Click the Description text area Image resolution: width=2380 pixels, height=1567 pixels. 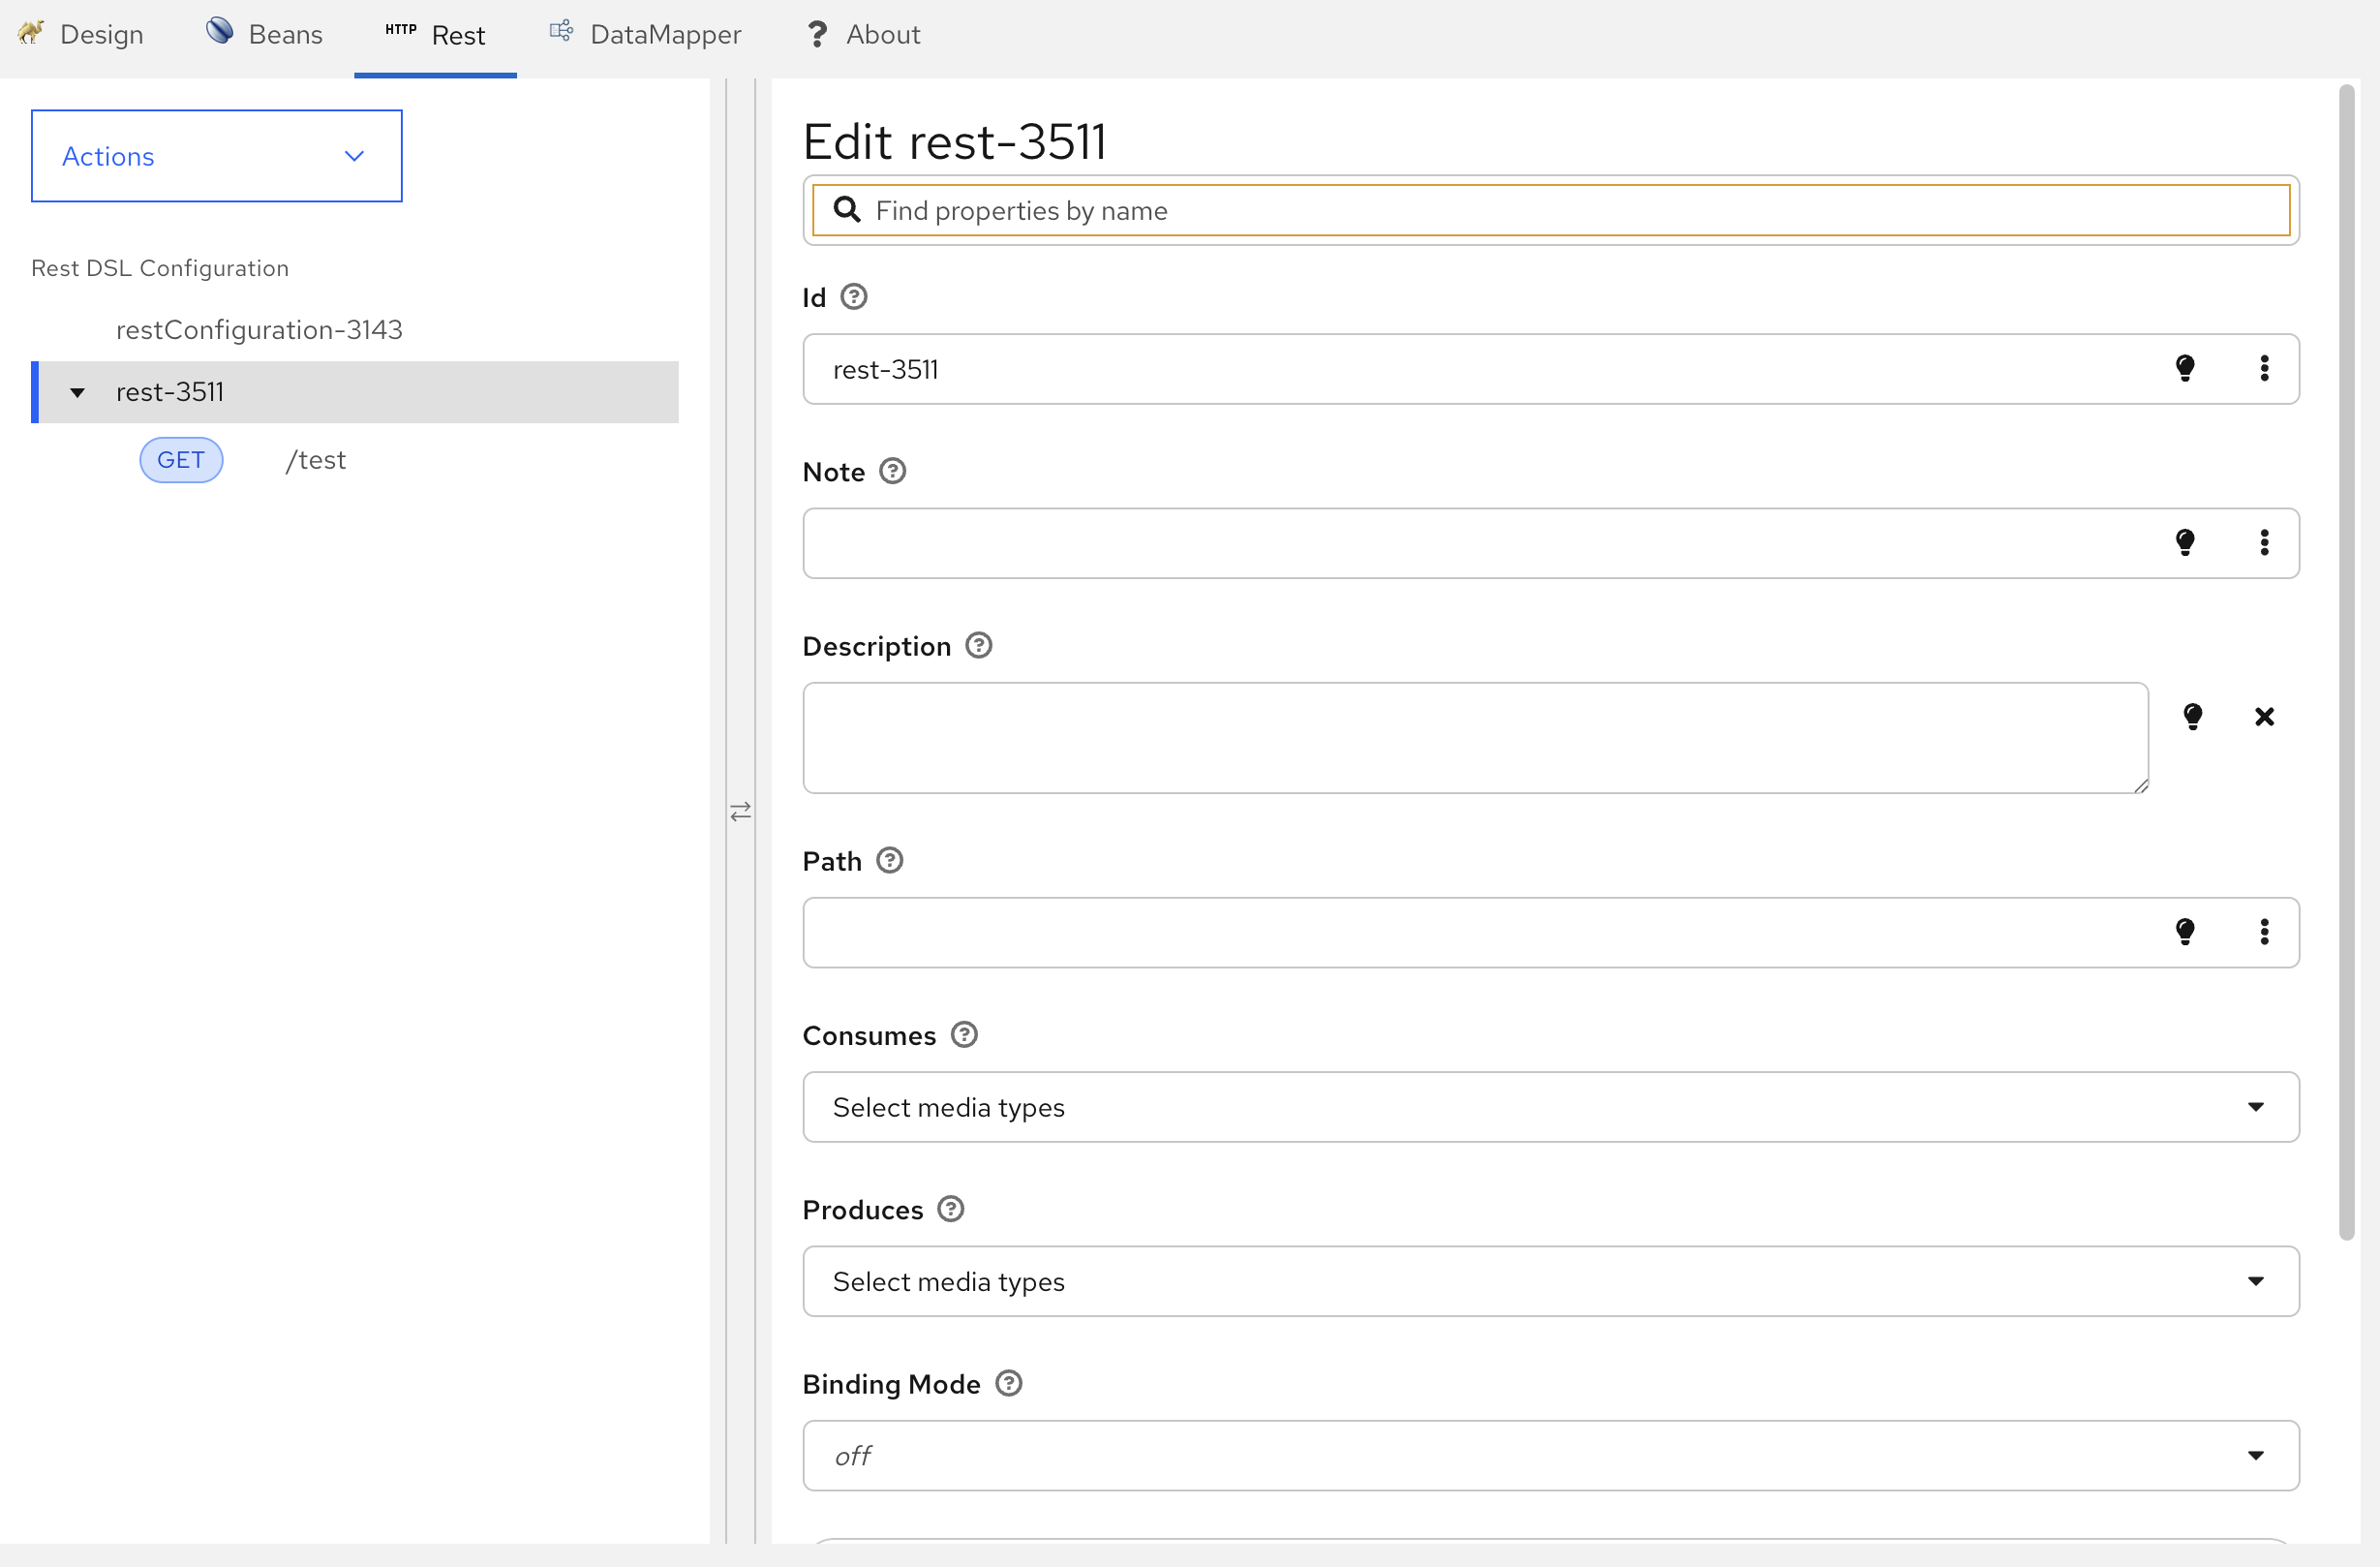1476,738
